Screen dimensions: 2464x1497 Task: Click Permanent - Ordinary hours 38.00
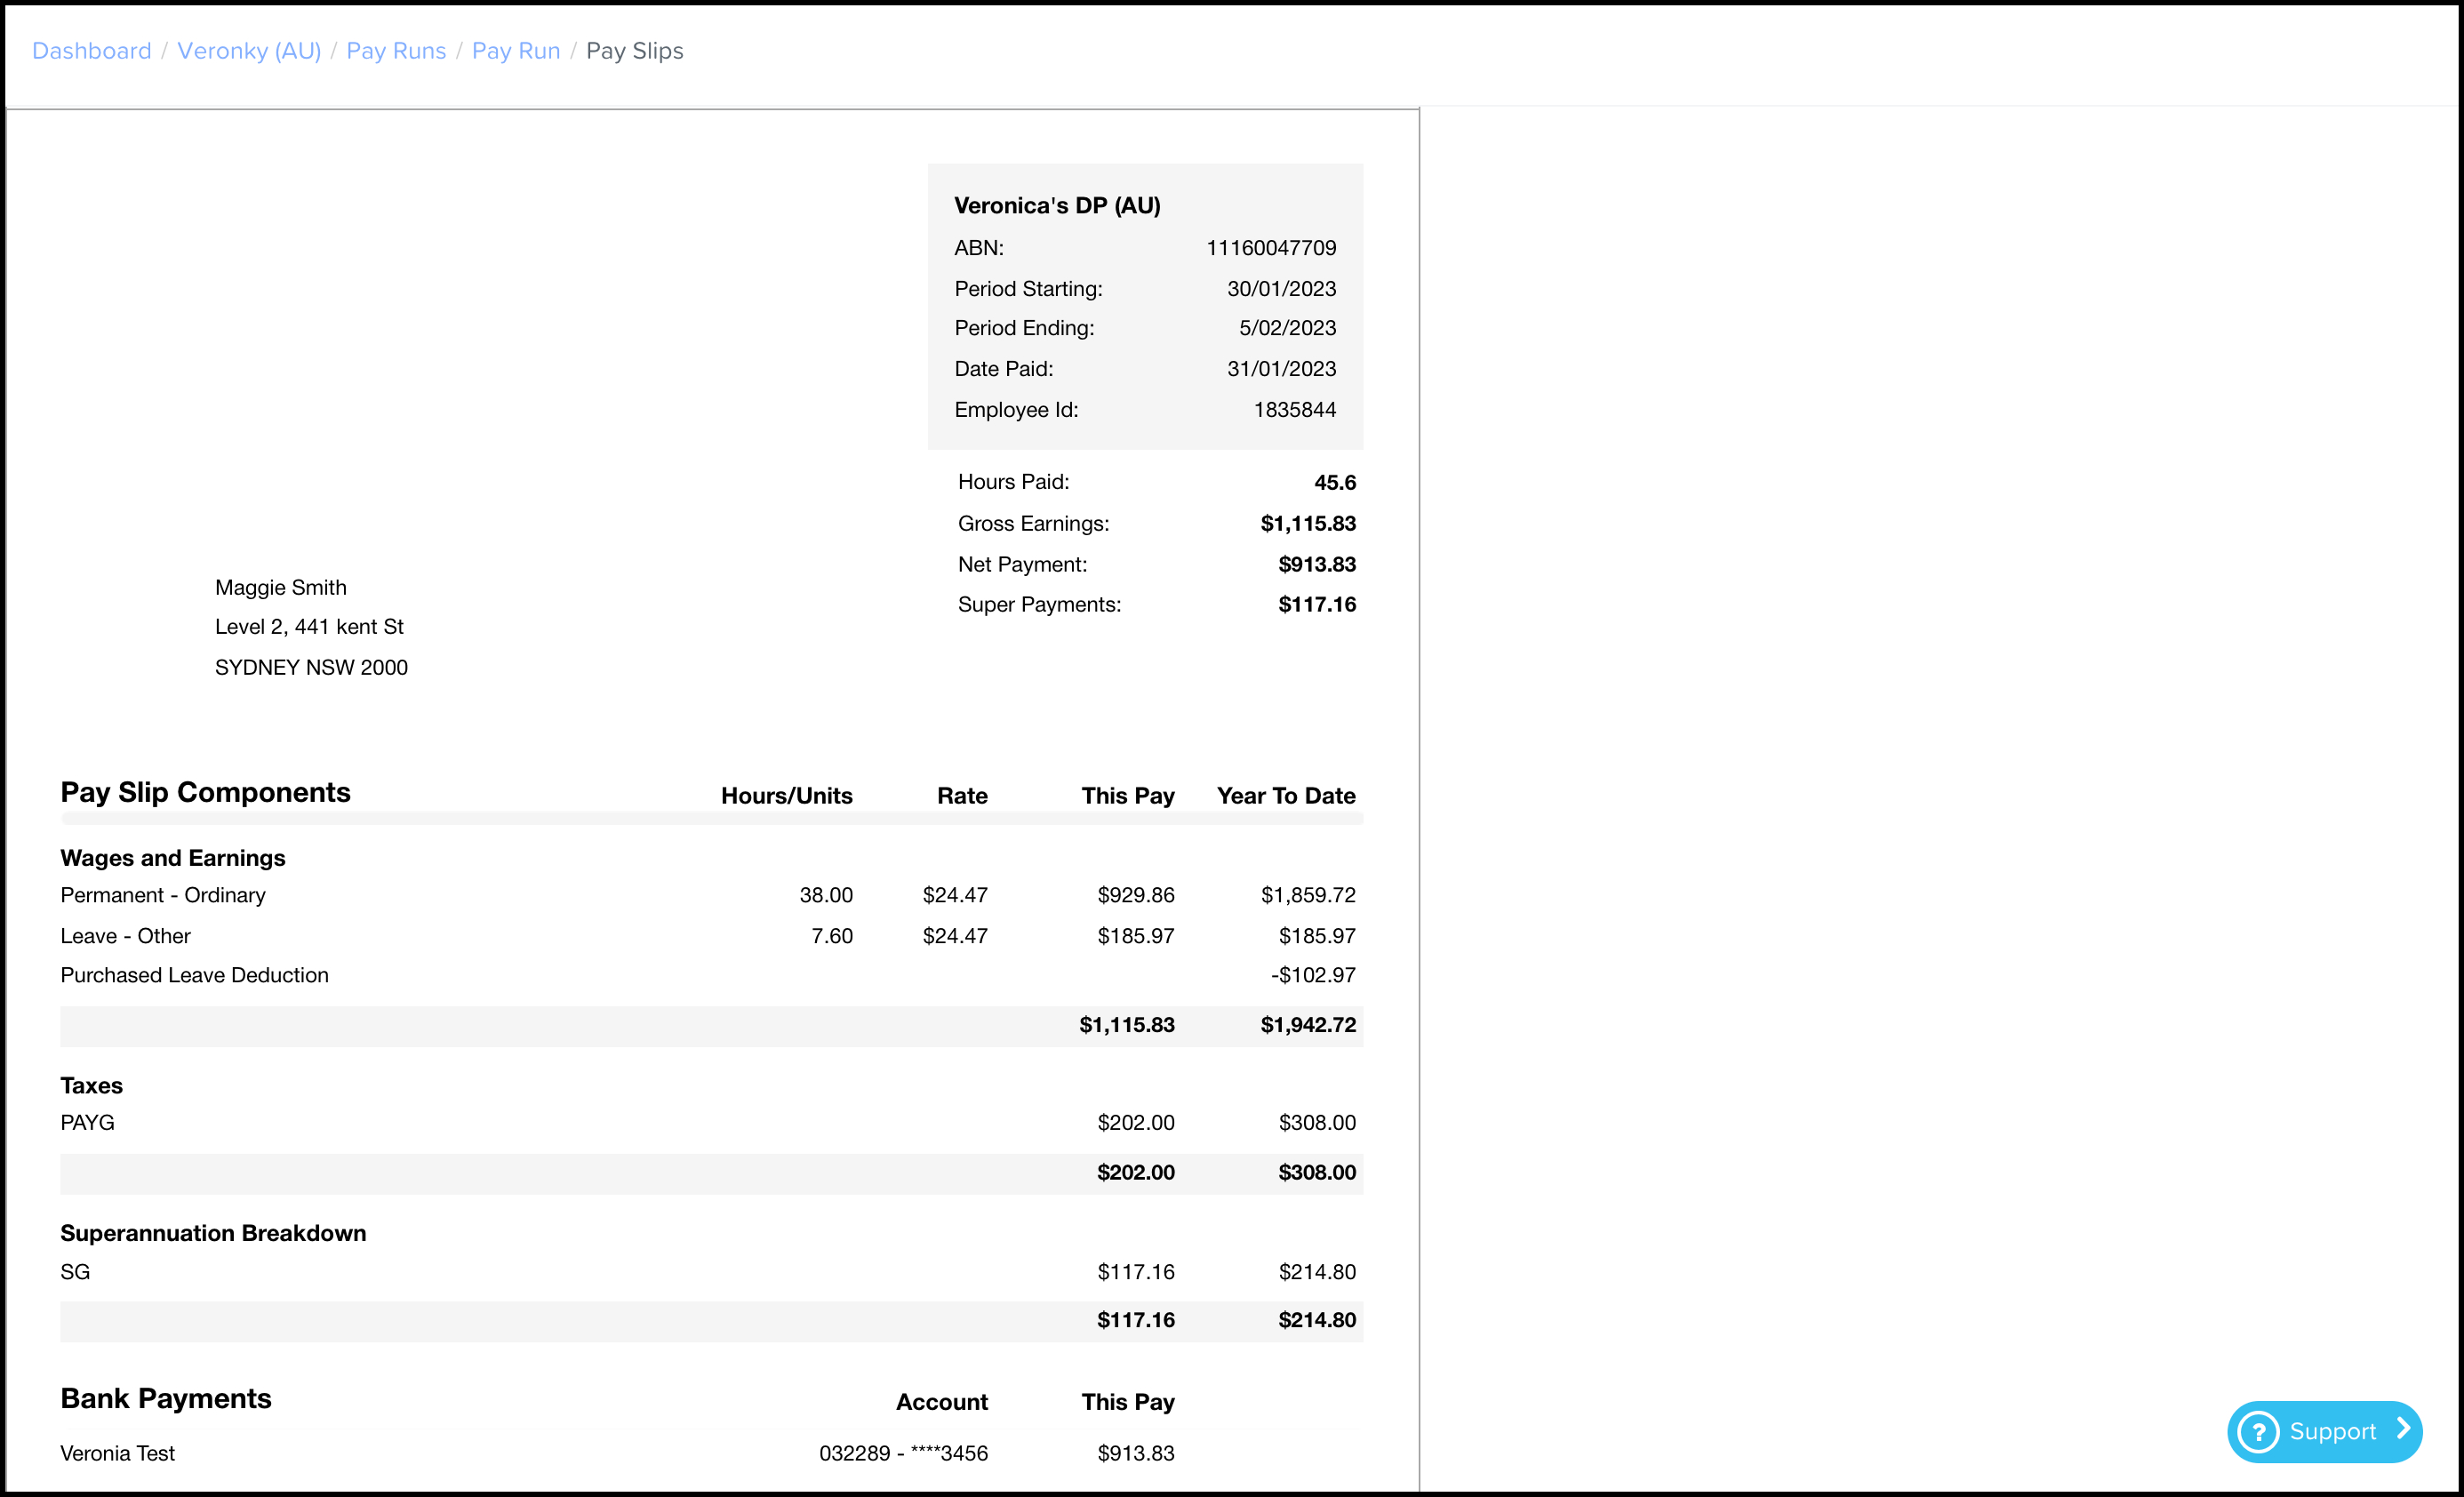pyautogui.click(x=826, y=895)
